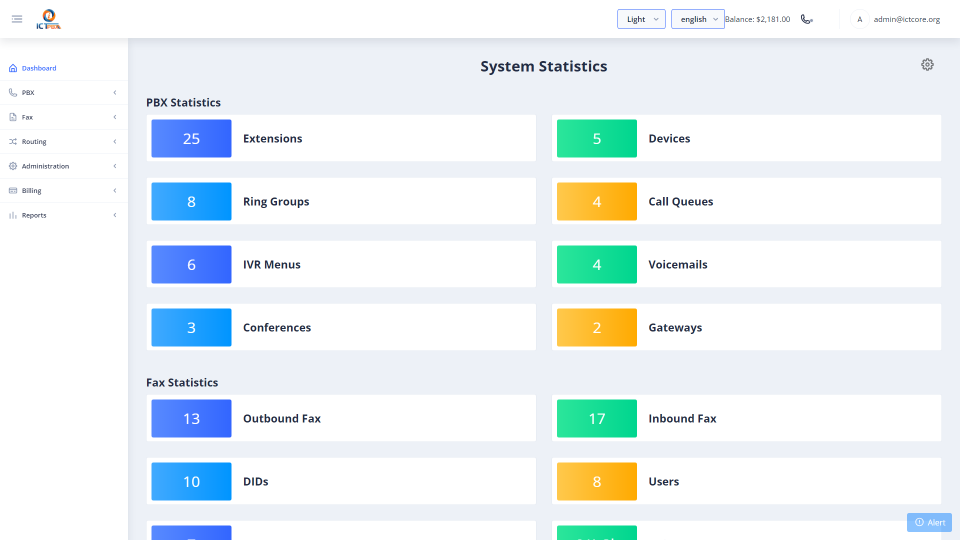Click the Inbound Fax count tile
Screen dimensions: 960x540
click(597, 418)
